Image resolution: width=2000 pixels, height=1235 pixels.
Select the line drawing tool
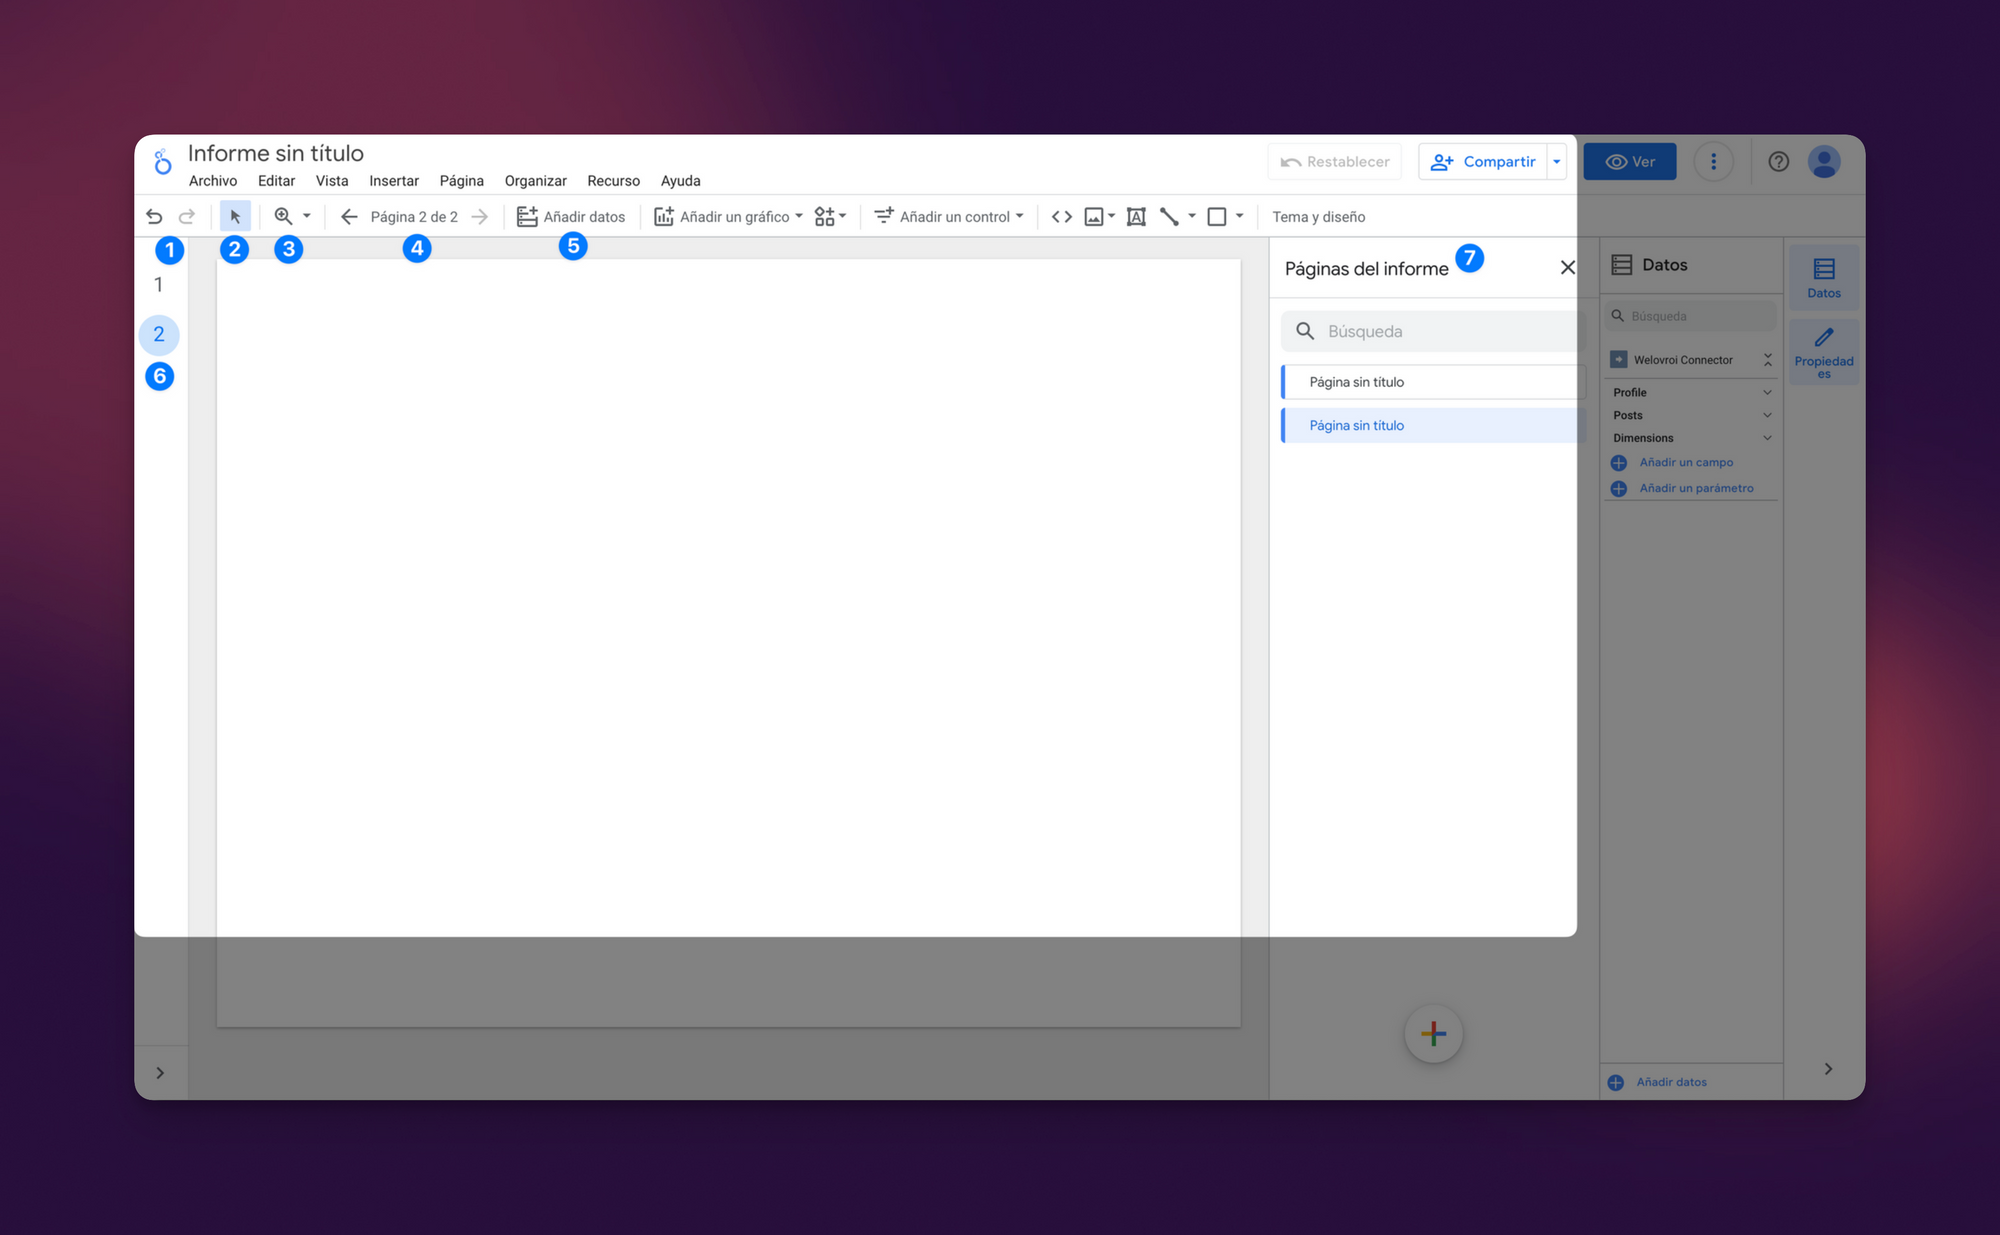pyautogui.click(x=1169, y=217)
